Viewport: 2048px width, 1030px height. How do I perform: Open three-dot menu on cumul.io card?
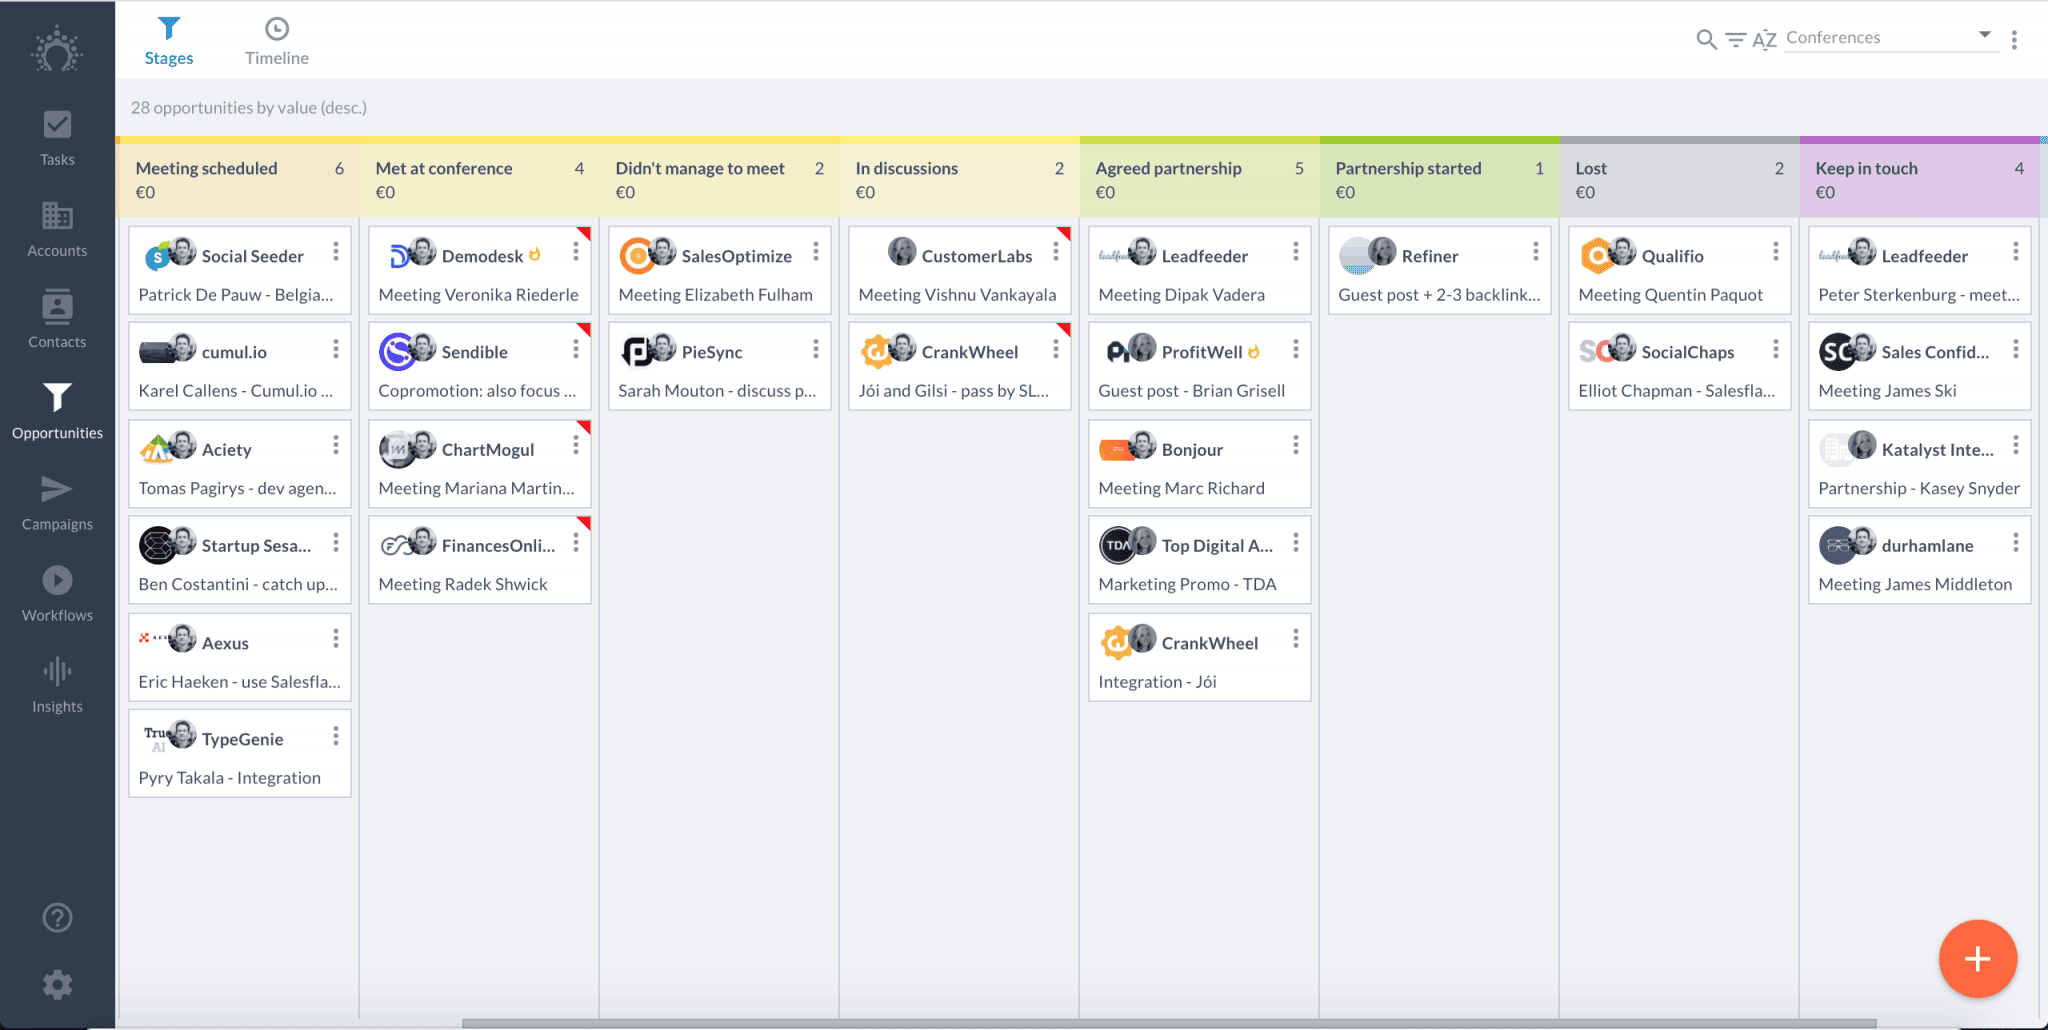(x=336, y=348)
